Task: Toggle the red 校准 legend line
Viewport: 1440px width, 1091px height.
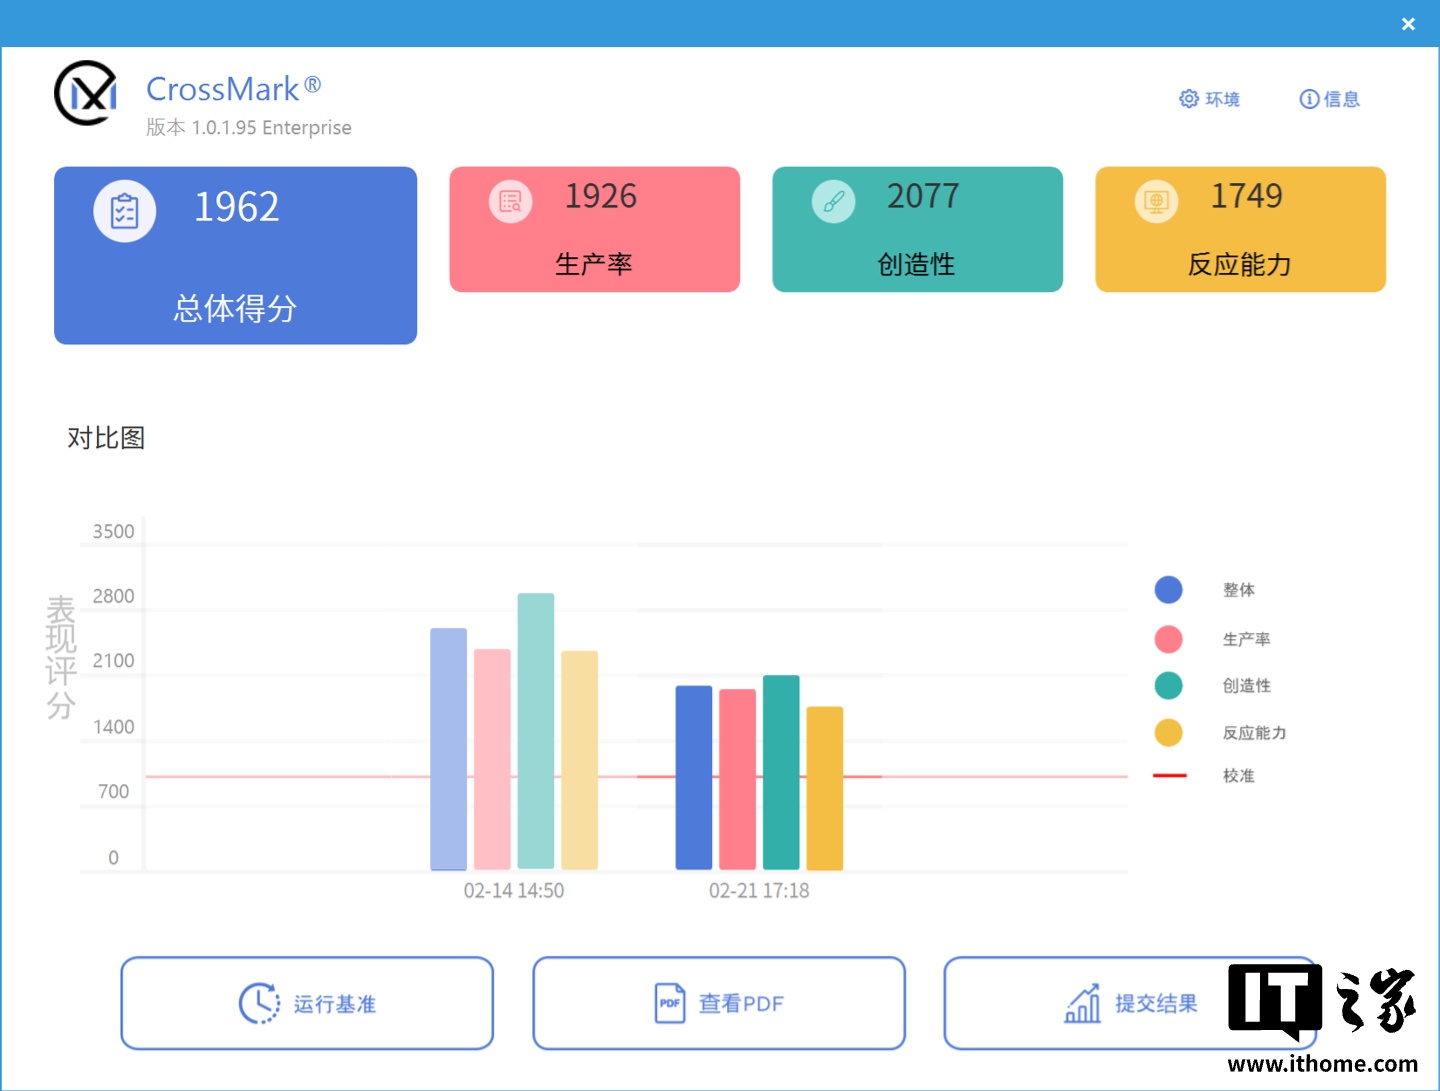Action: (1169, 776)
